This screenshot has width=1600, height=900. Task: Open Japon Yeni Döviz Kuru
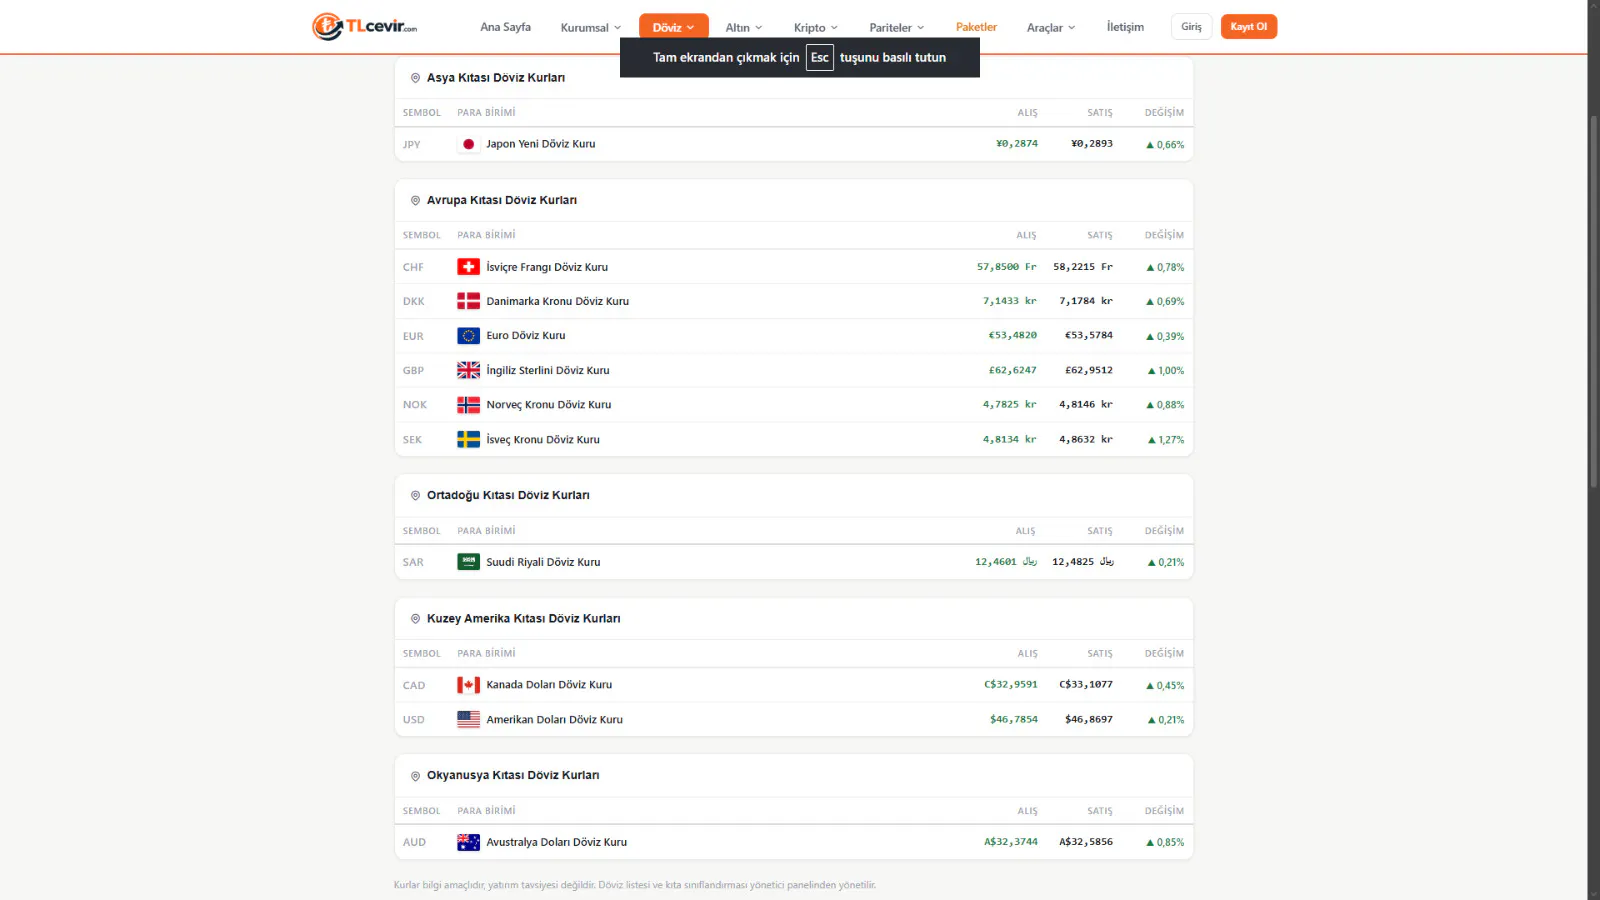pyautogui.click(x=541, y=144)
